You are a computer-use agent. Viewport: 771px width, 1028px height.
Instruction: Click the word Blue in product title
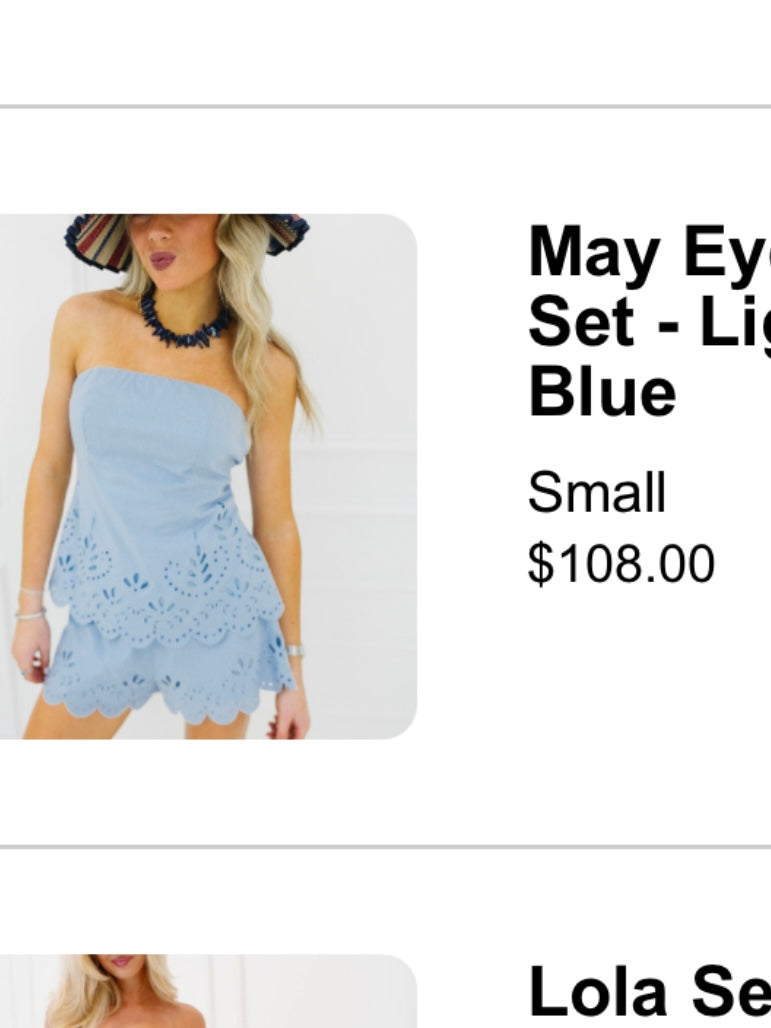click(x=602, y=393)
